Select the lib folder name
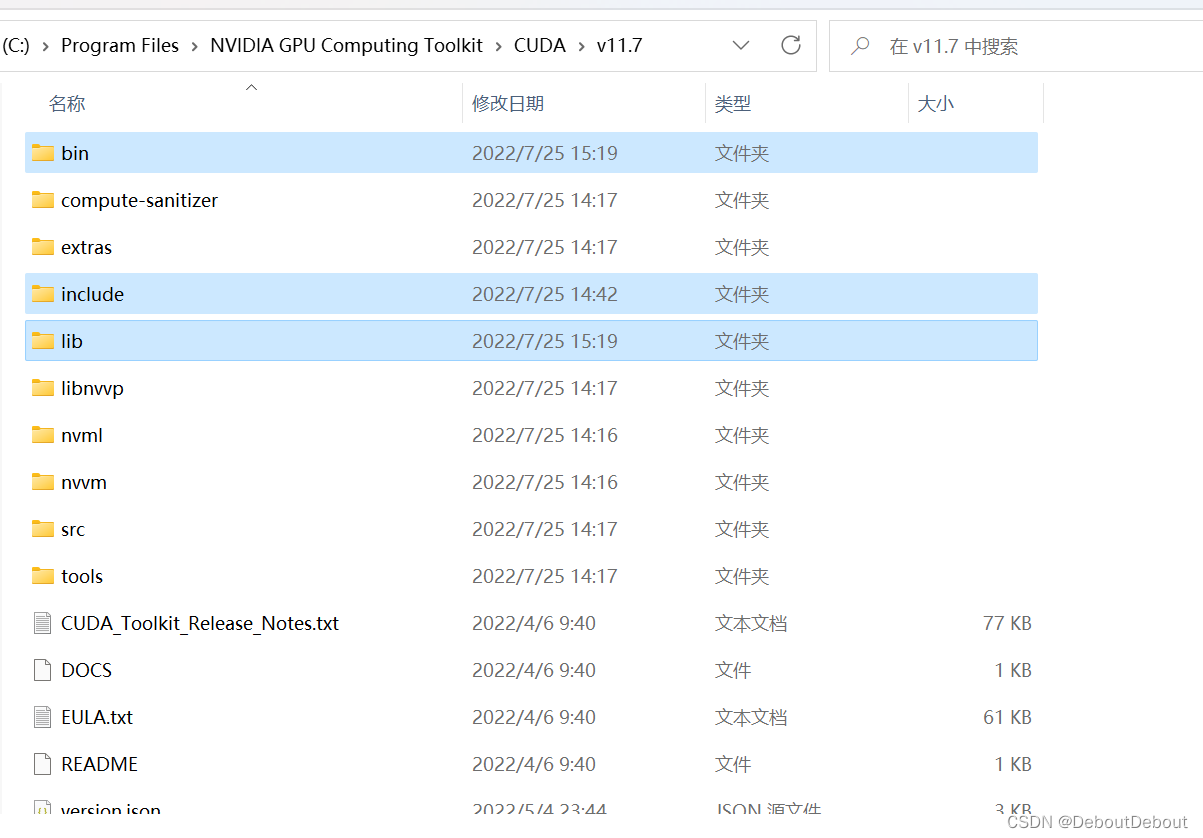 72,341
